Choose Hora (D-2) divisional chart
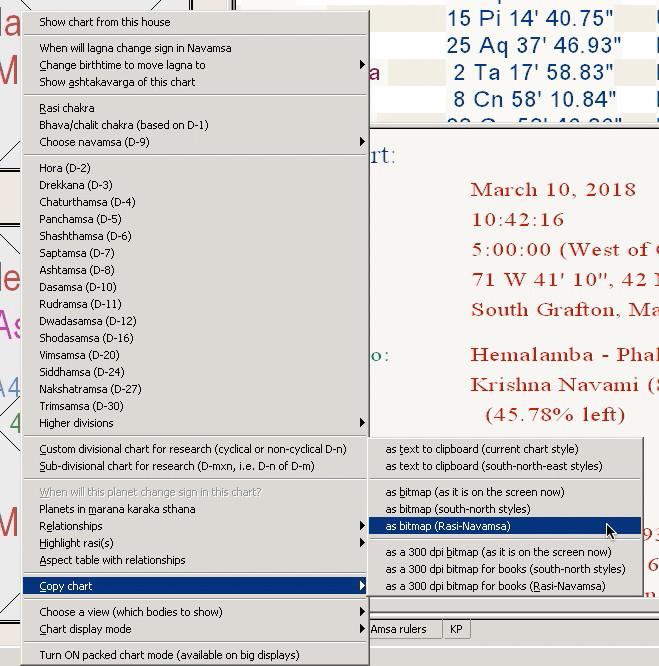 point(65,168)
